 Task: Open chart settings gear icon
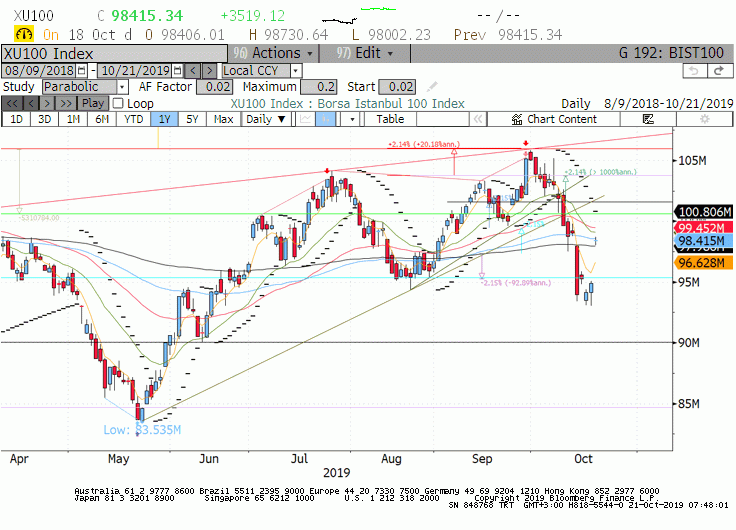click(x=705, y=119)
